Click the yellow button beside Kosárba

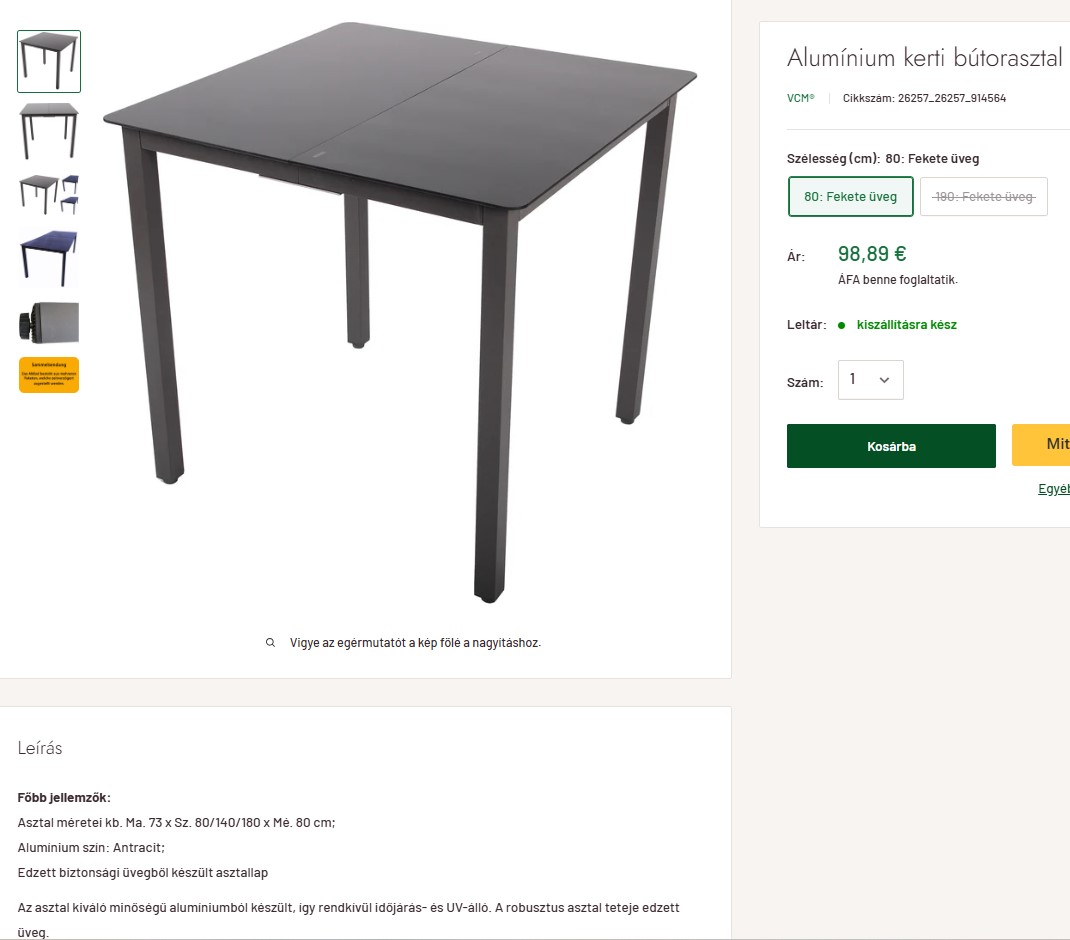click(1041, 444)
